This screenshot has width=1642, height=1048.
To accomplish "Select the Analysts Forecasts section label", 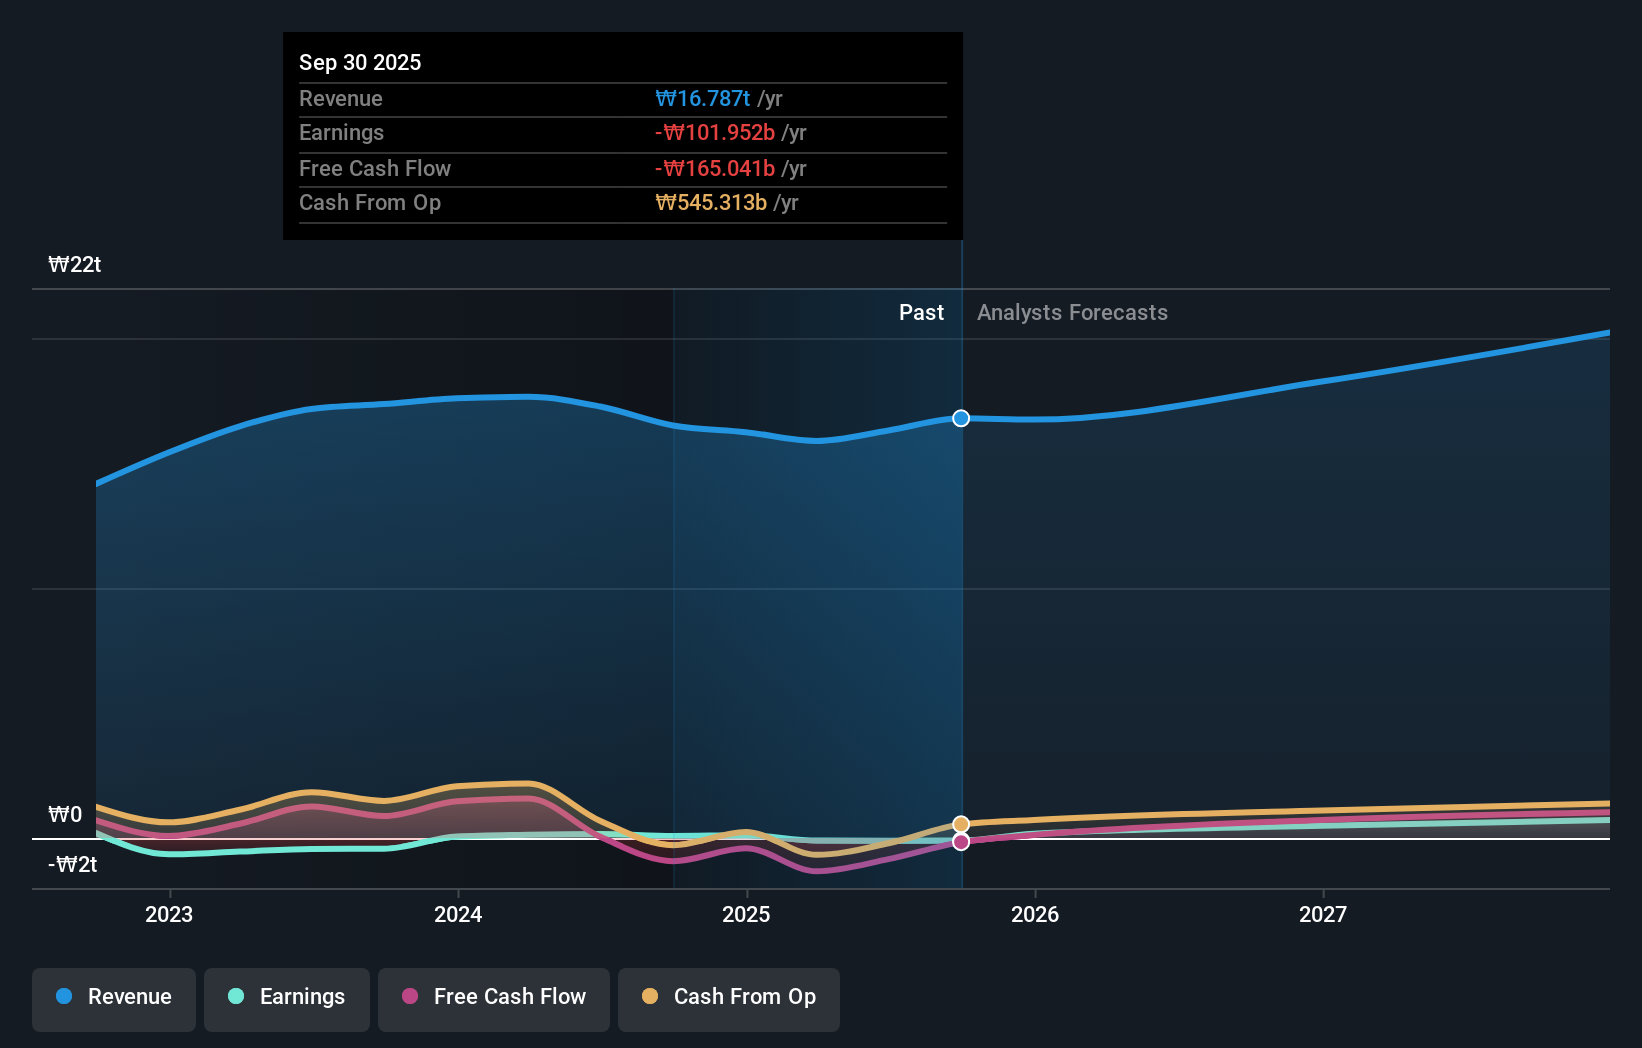I will click(1071, 312).
